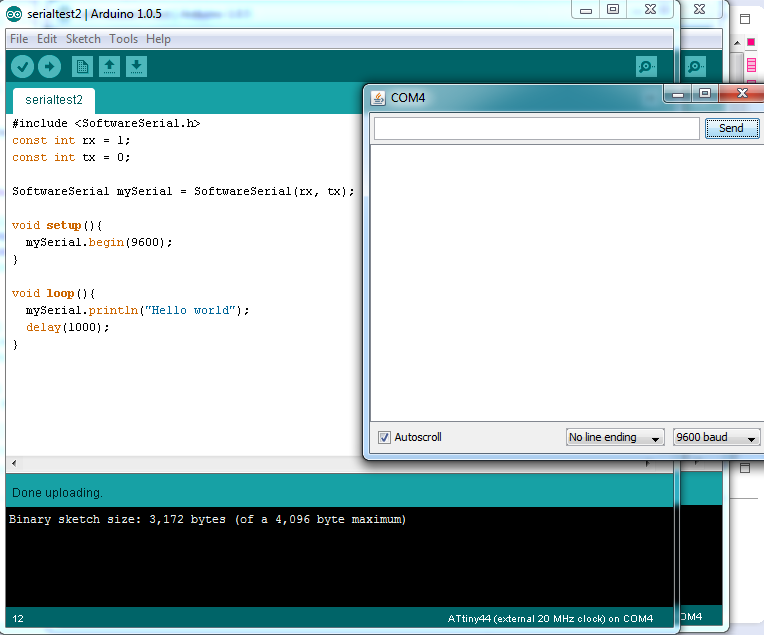The height and width of the screenshot is (635, 764).
Task: Open the 9600 baud rate dropdown
Action: click(716, 437)
